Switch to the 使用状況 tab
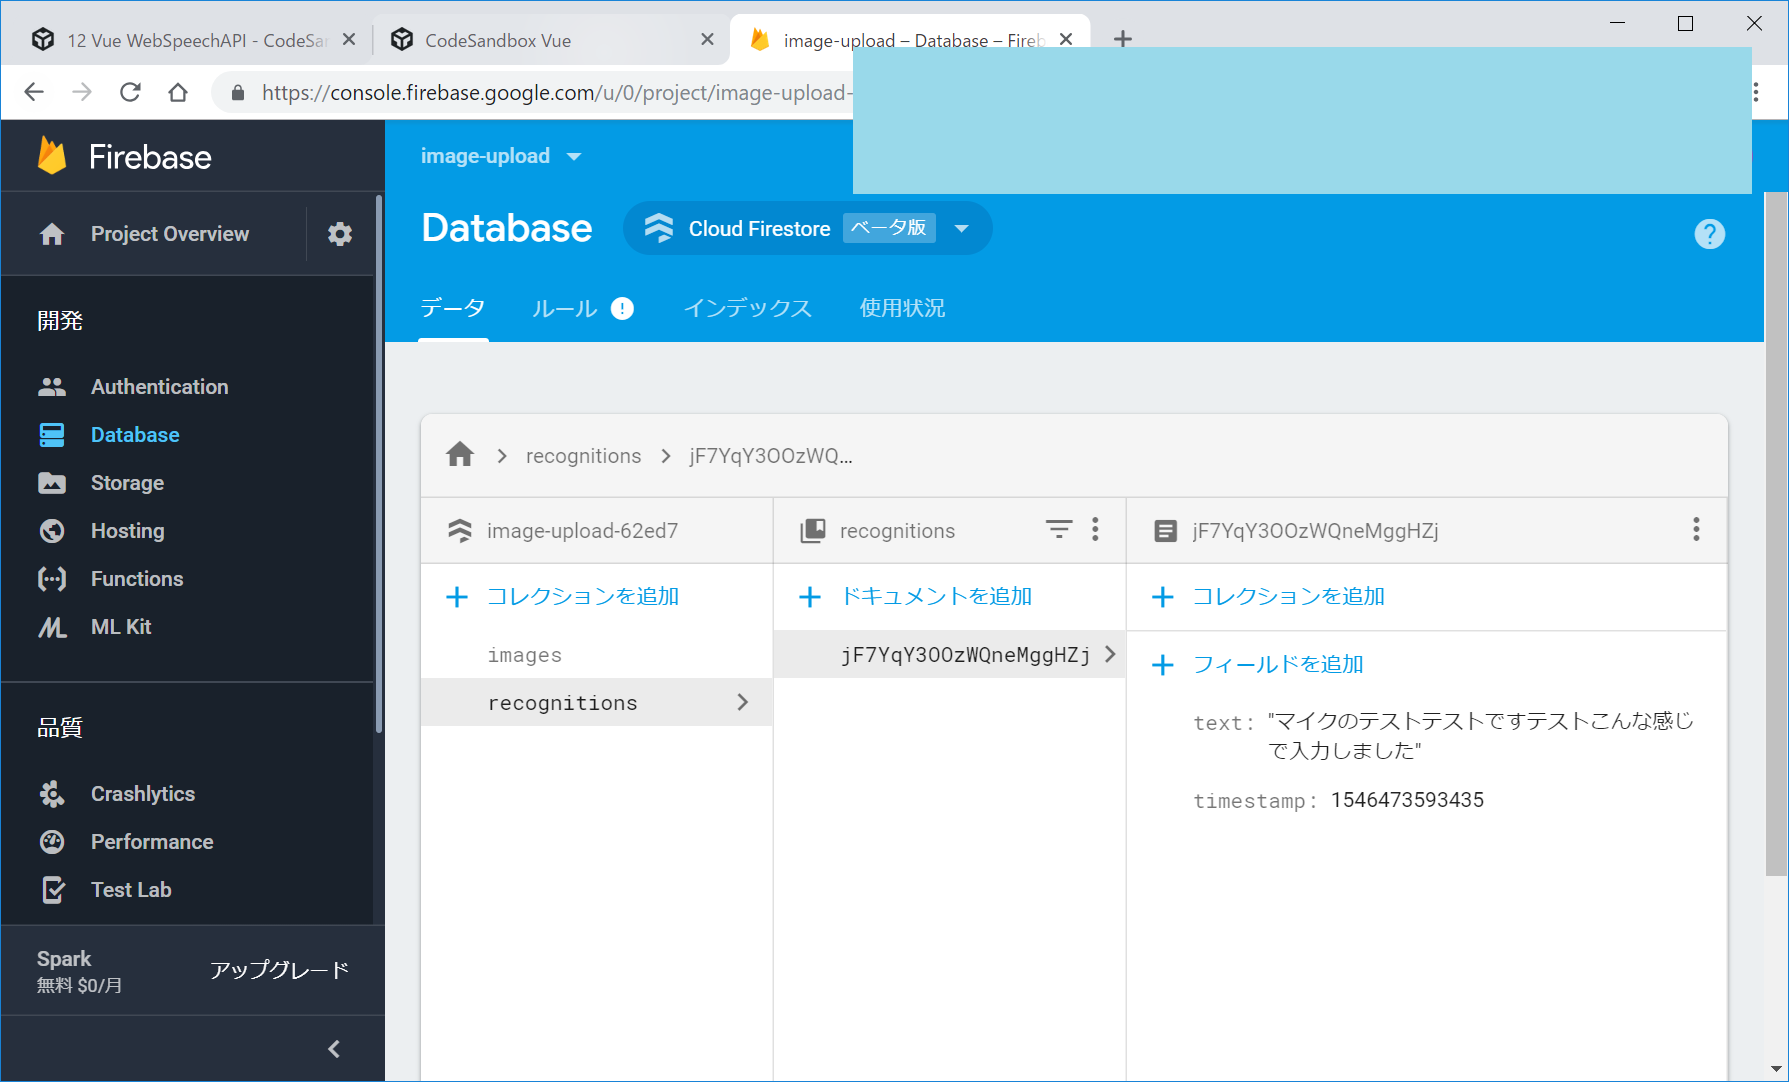The image size is (1789, 1082). (902, 308)
